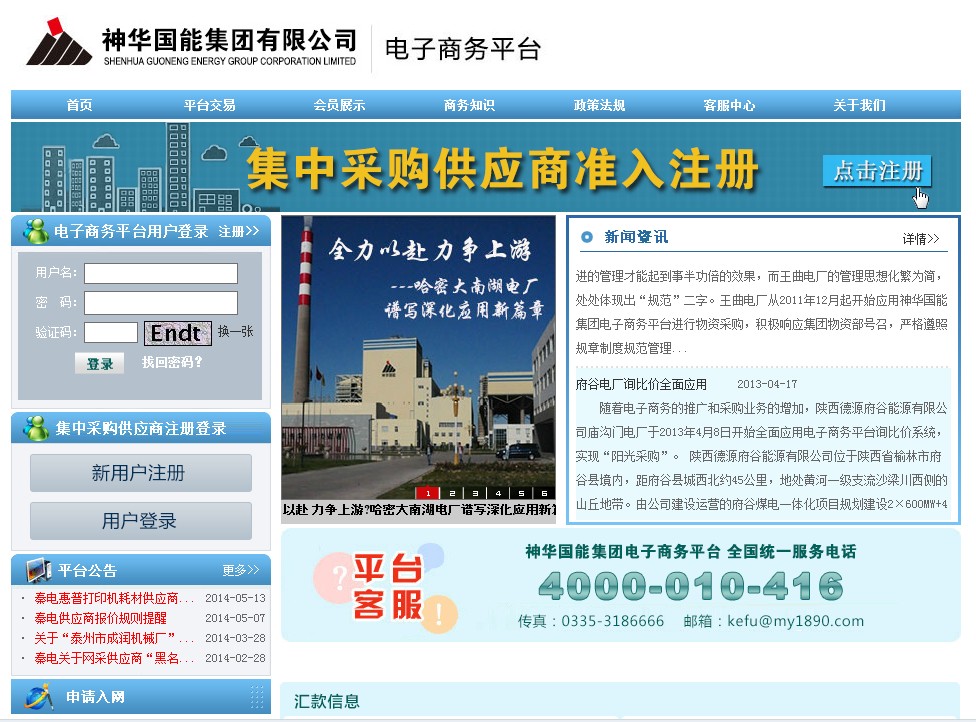Select slide 1 of the image carousel

coord(428,493)
